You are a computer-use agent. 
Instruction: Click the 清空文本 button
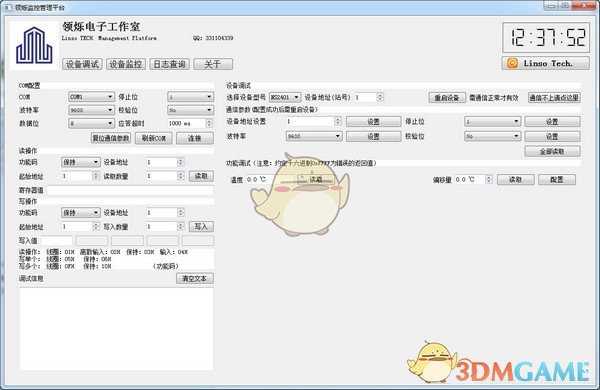195,279
